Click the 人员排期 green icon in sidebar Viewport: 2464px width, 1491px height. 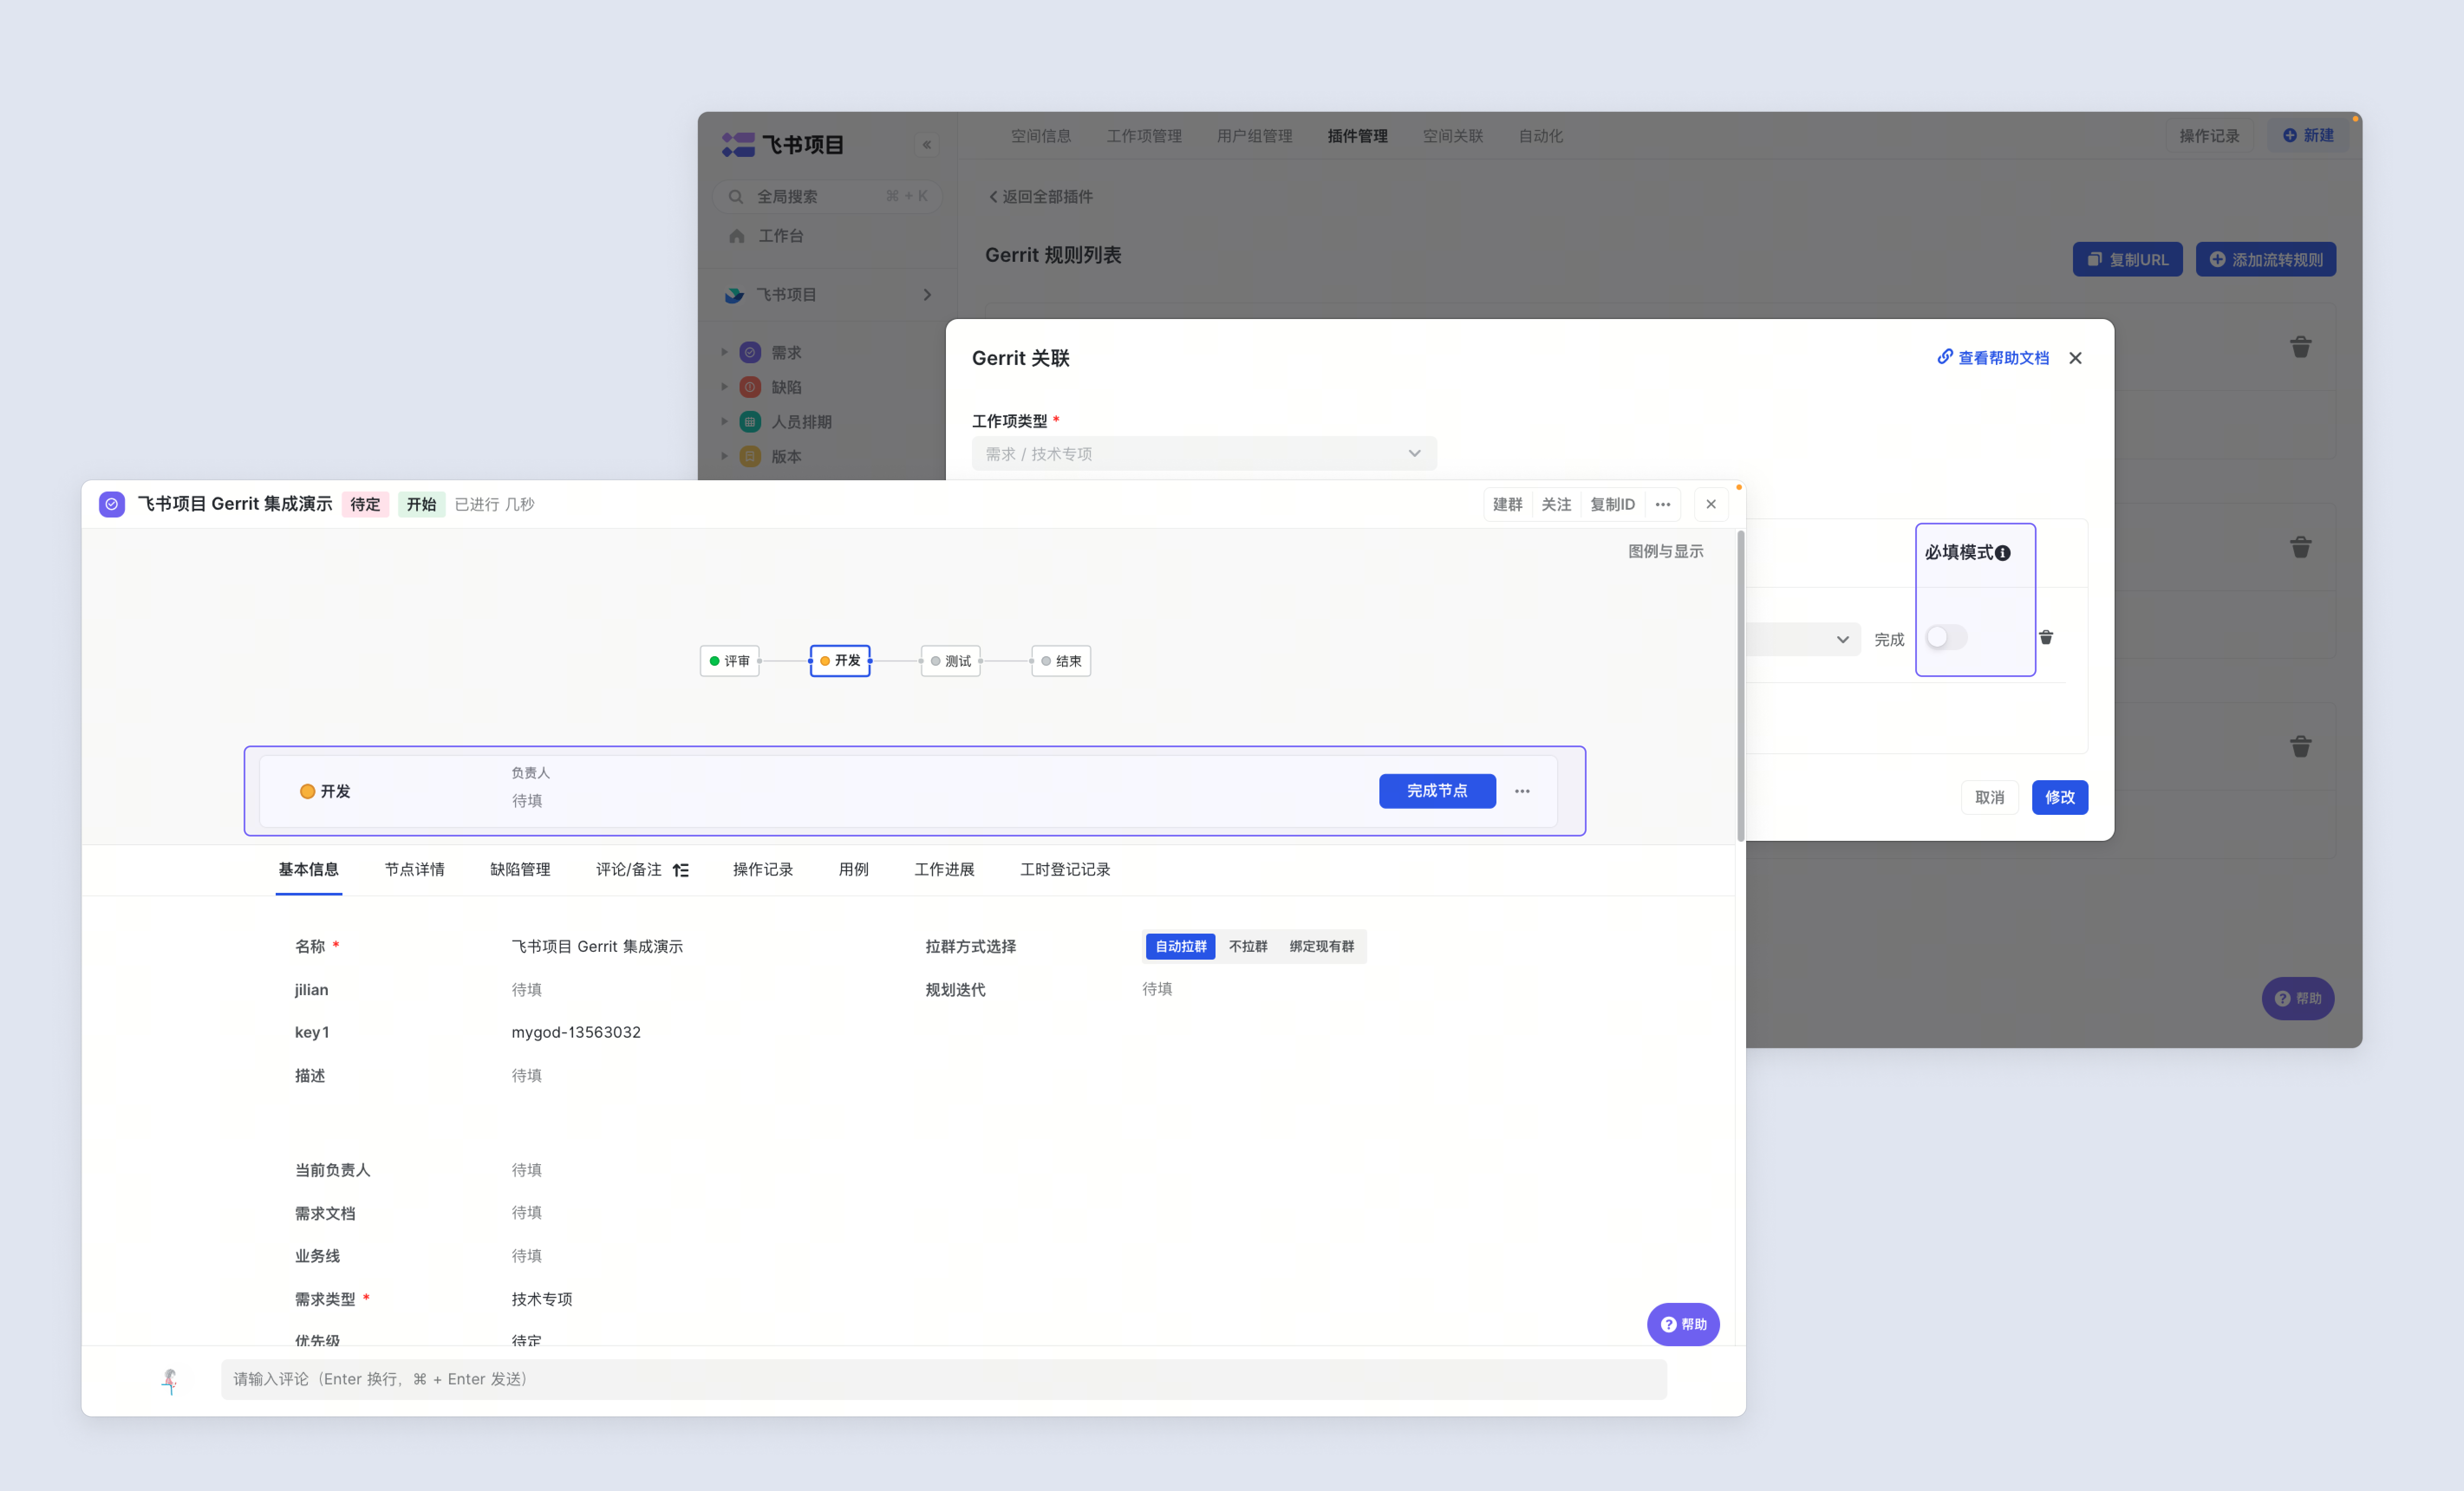[750, 422]
